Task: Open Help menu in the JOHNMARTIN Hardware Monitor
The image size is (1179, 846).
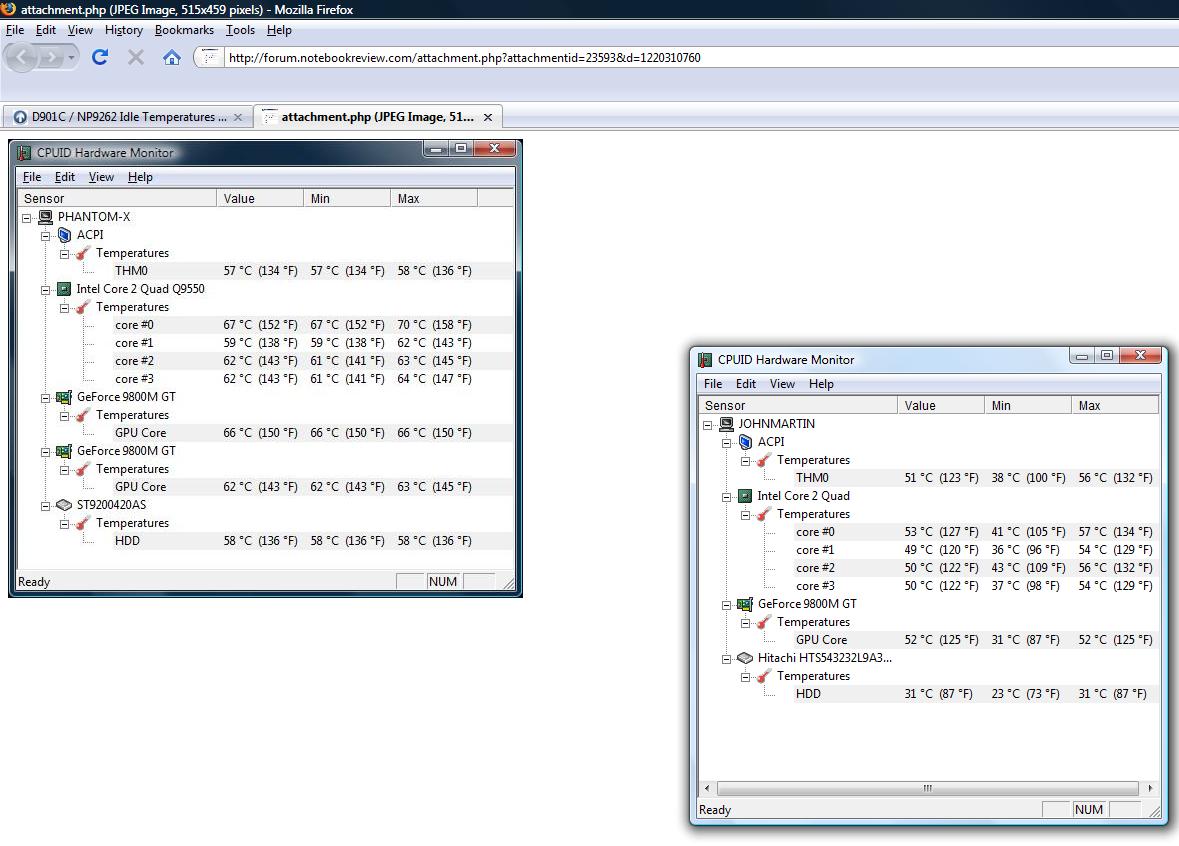Action: (x=821, y=384)
